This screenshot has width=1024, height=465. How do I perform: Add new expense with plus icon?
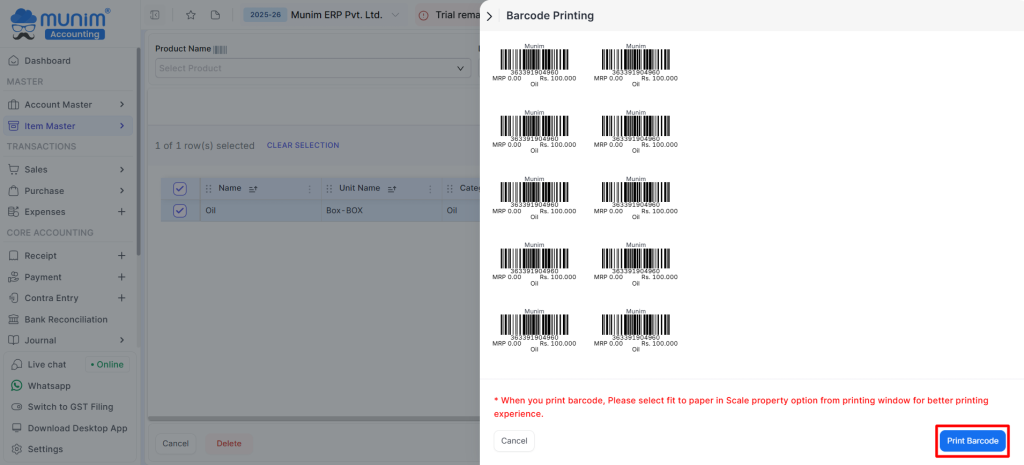pos(121,212)
